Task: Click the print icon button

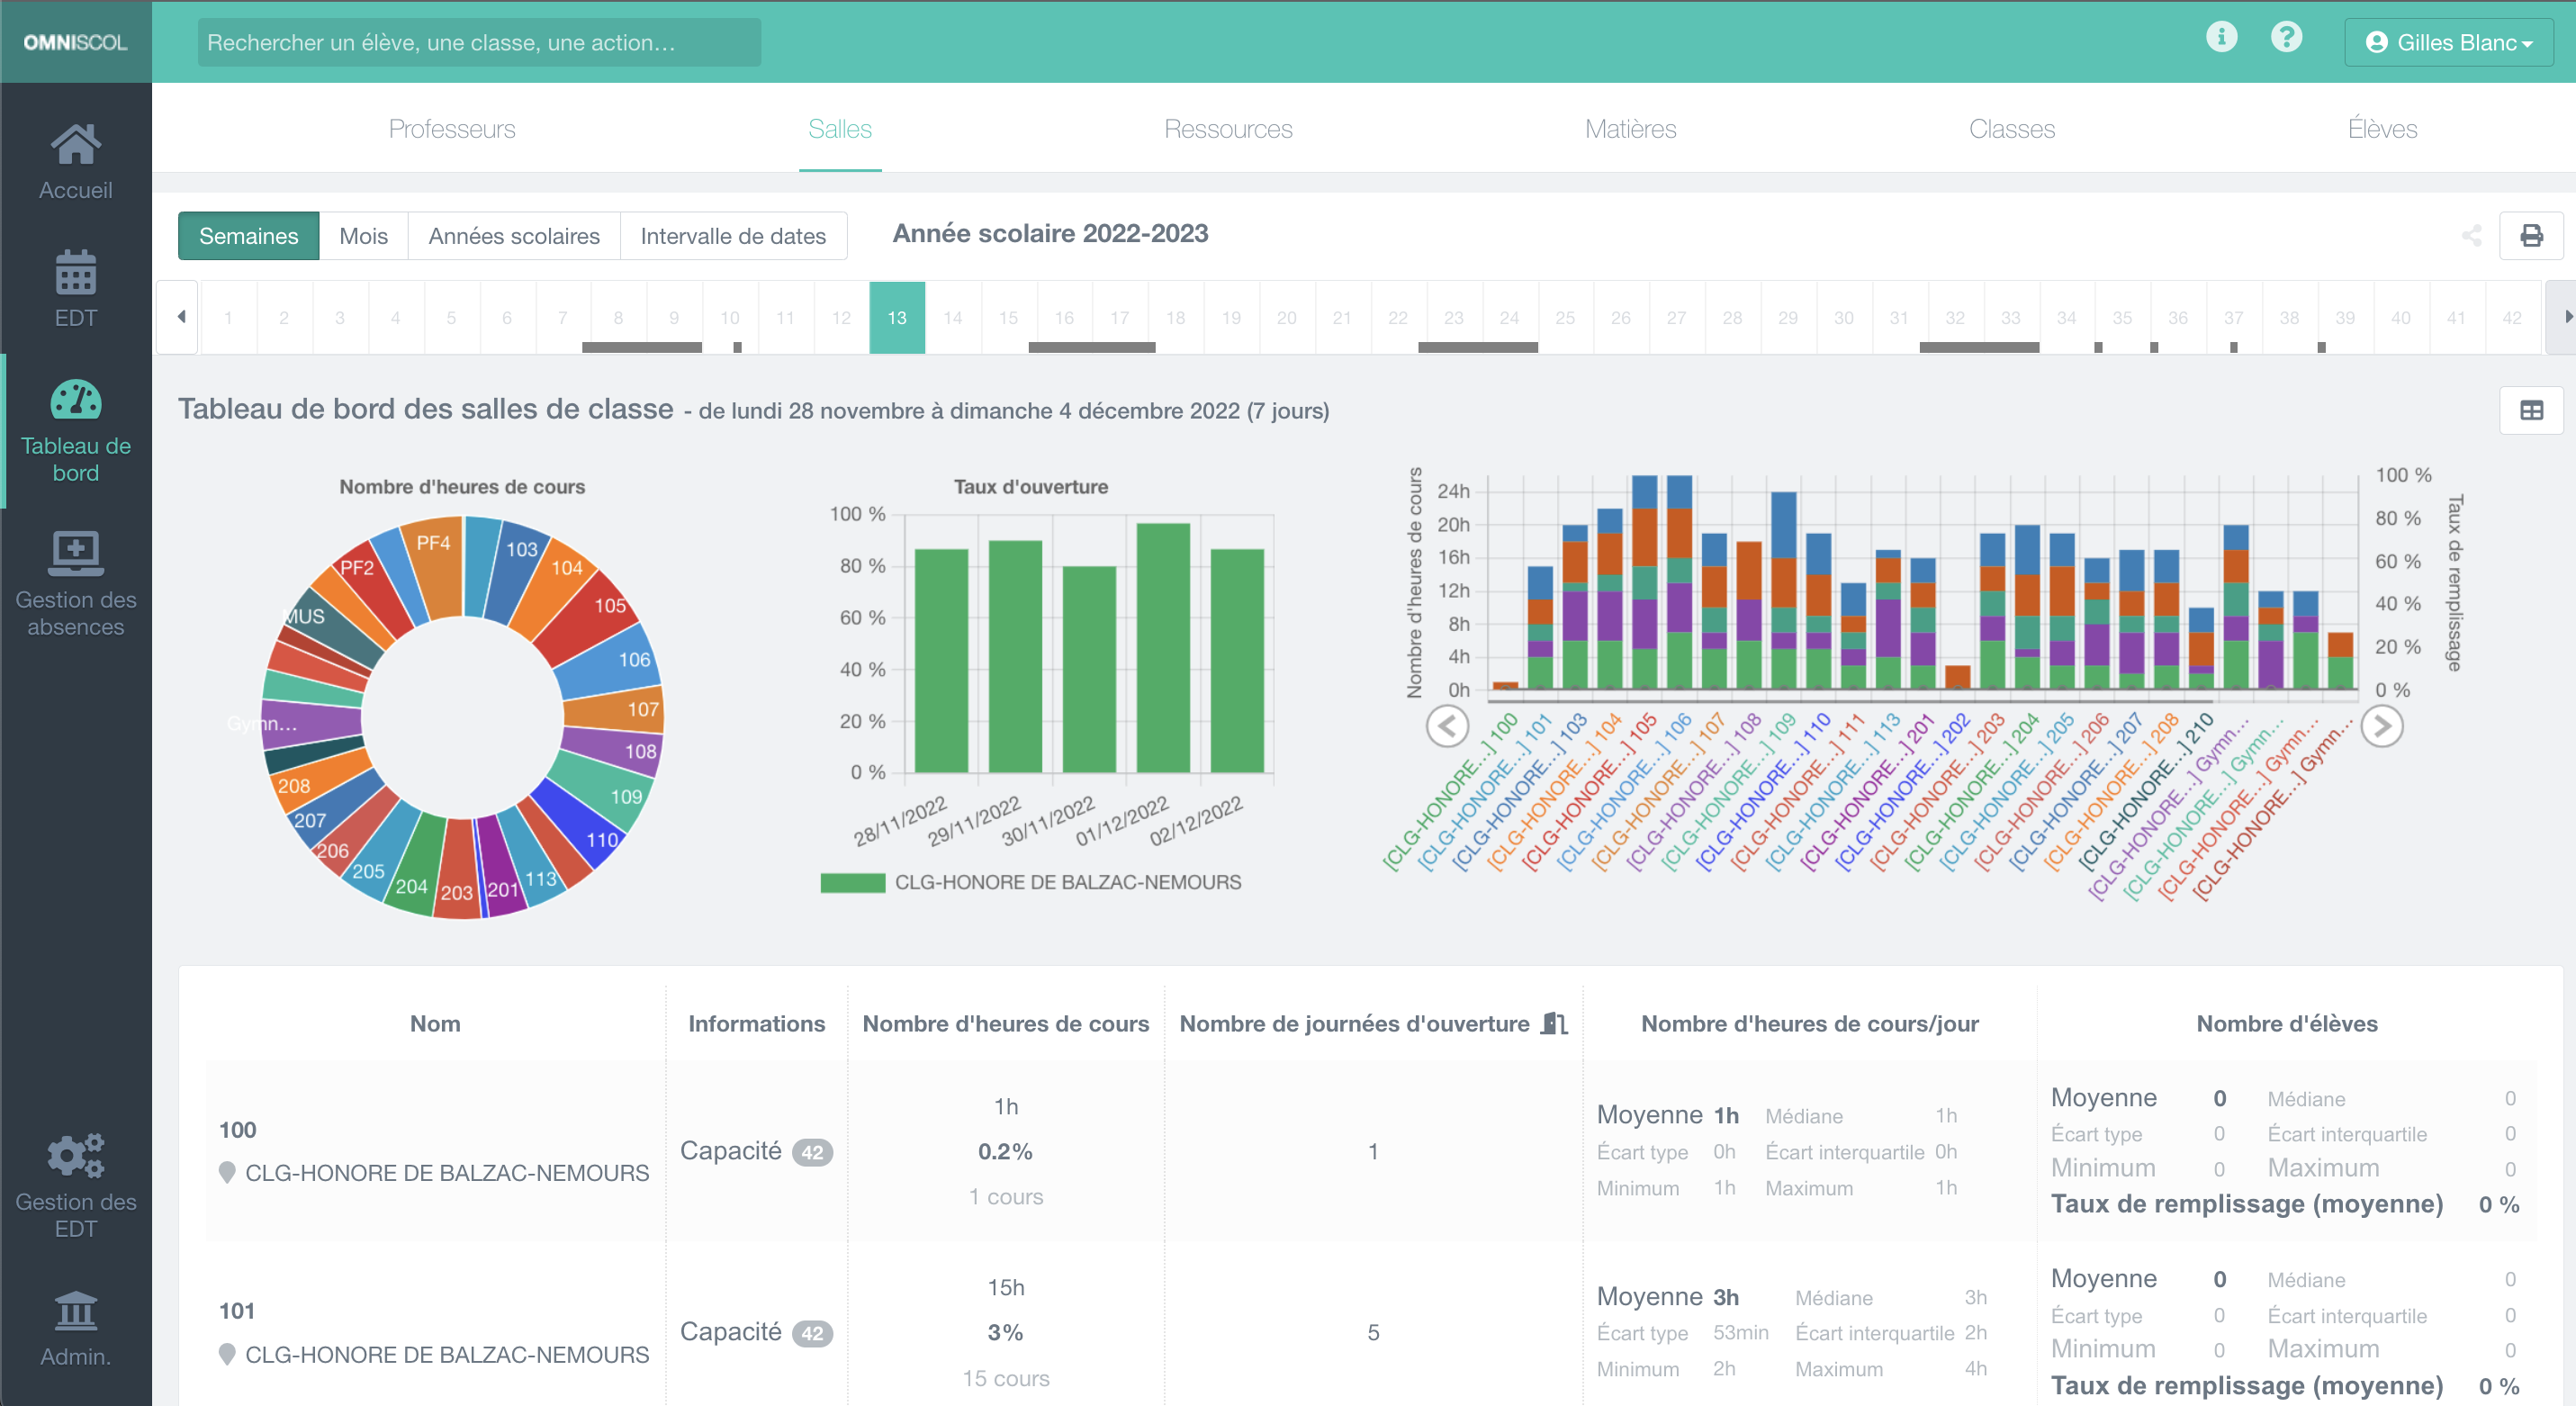Action: (x=2530, y=236)
